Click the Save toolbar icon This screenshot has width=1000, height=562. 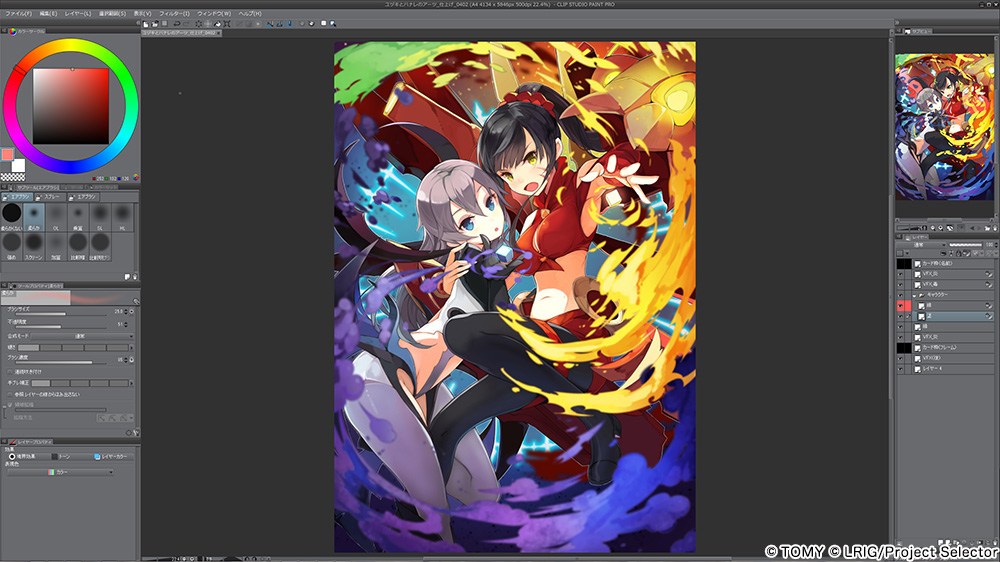pos(165,24)
